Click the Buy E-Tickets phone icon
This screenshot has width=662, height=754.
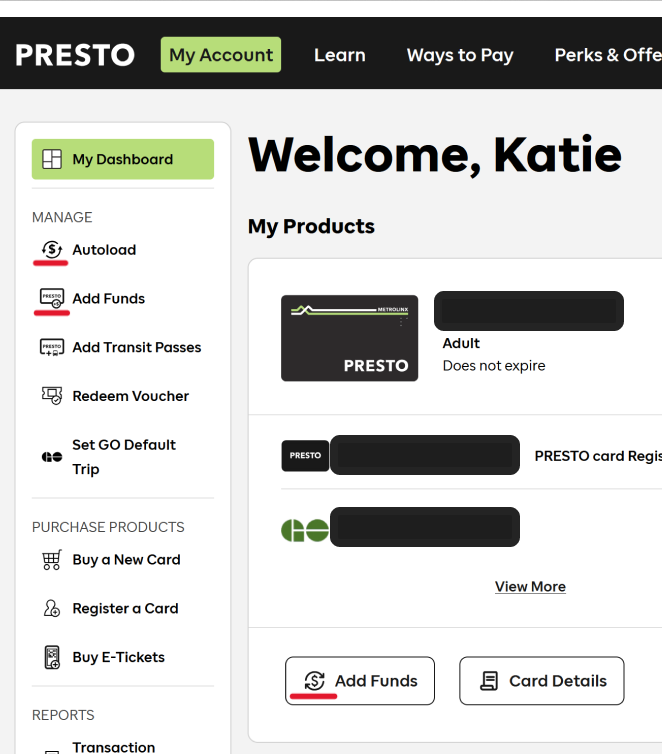pos(52,657)
